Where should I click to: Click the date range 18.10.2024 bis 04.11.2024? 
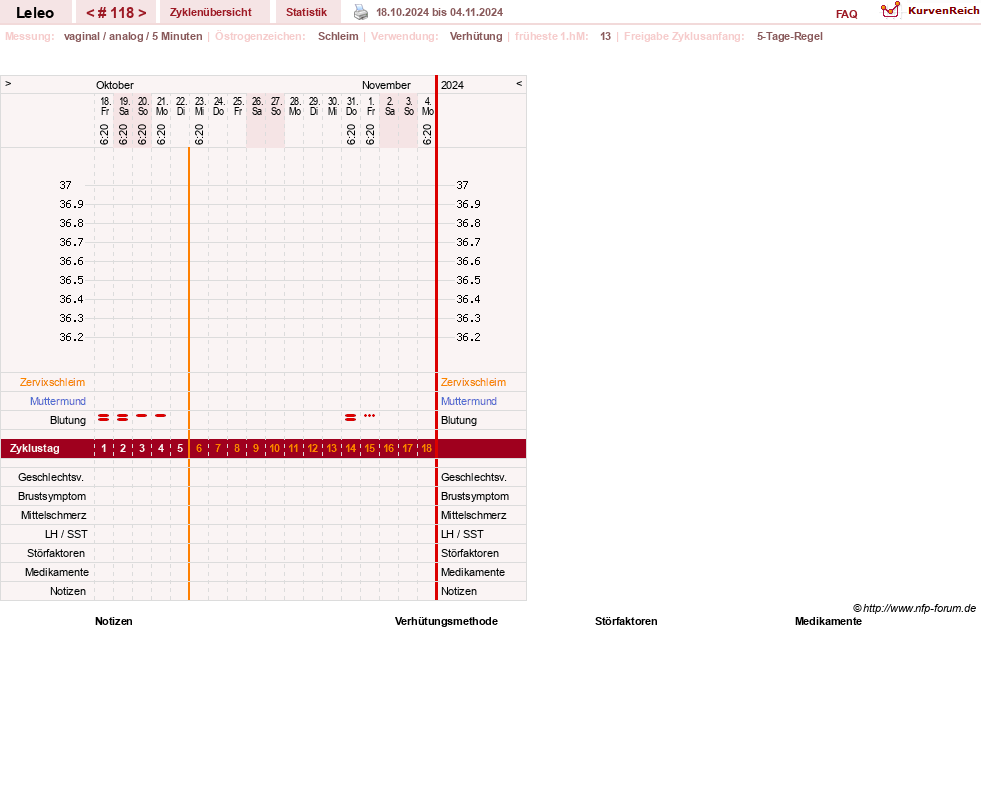[439, 12]
